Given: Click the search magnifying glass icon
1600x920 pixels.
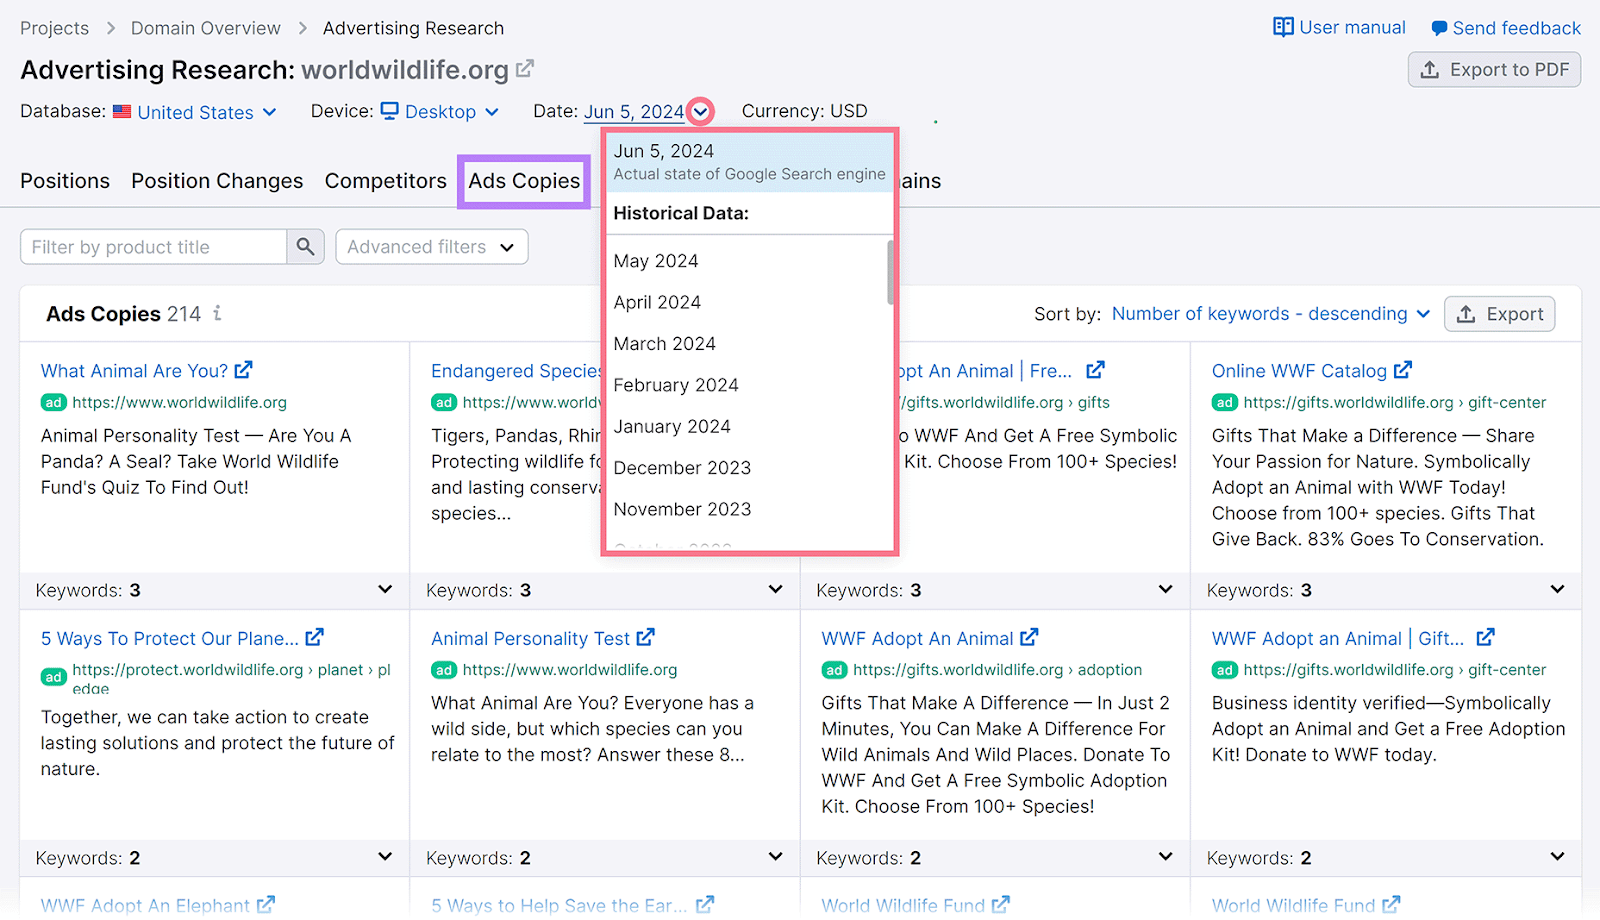Looking at the screenshot, I should coord(305,246).
